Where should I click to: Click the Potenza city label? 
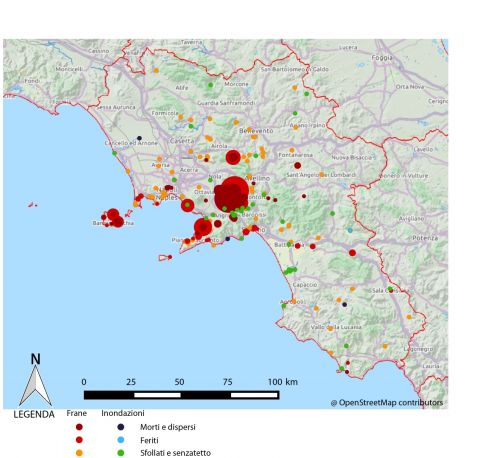(x=425, y=238)
